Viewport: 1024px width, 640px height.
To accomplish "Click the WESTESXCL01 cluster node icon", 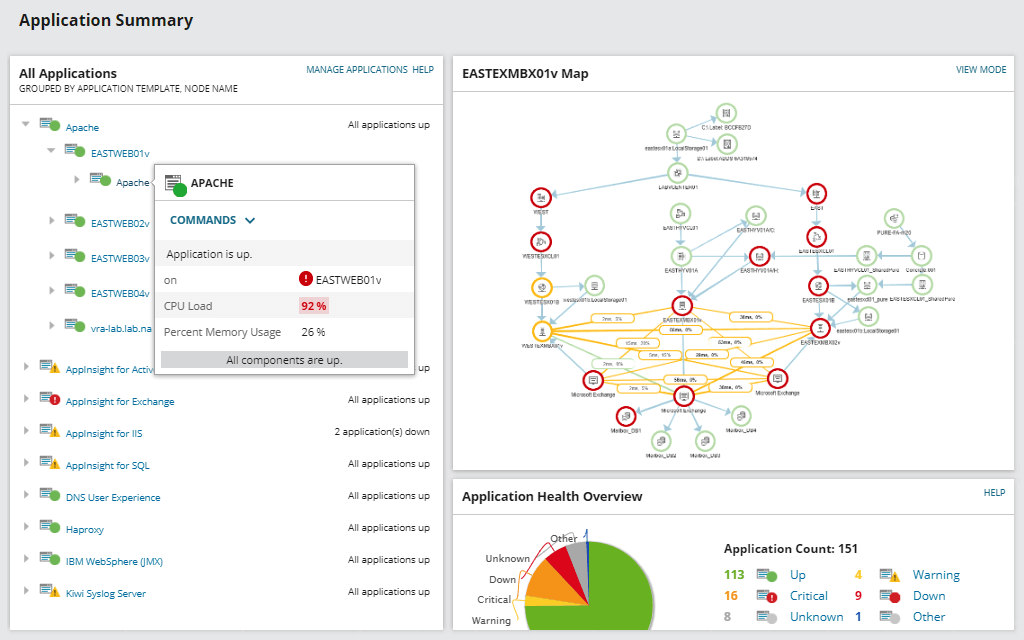I will (x=541, y=241).
